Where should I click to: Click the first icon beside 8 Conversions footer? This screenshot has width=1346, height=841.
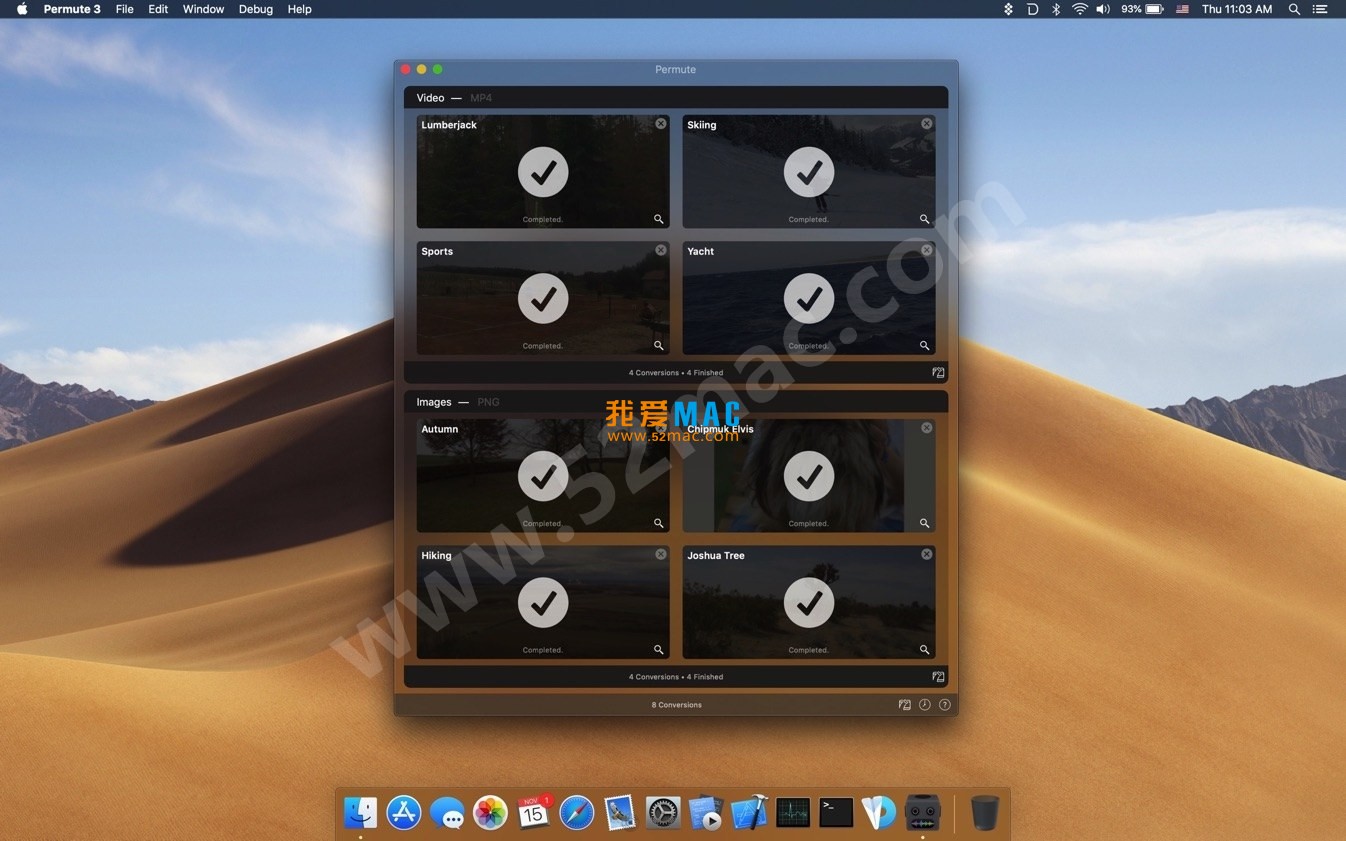pyautogui.click(x=905, y=705)
